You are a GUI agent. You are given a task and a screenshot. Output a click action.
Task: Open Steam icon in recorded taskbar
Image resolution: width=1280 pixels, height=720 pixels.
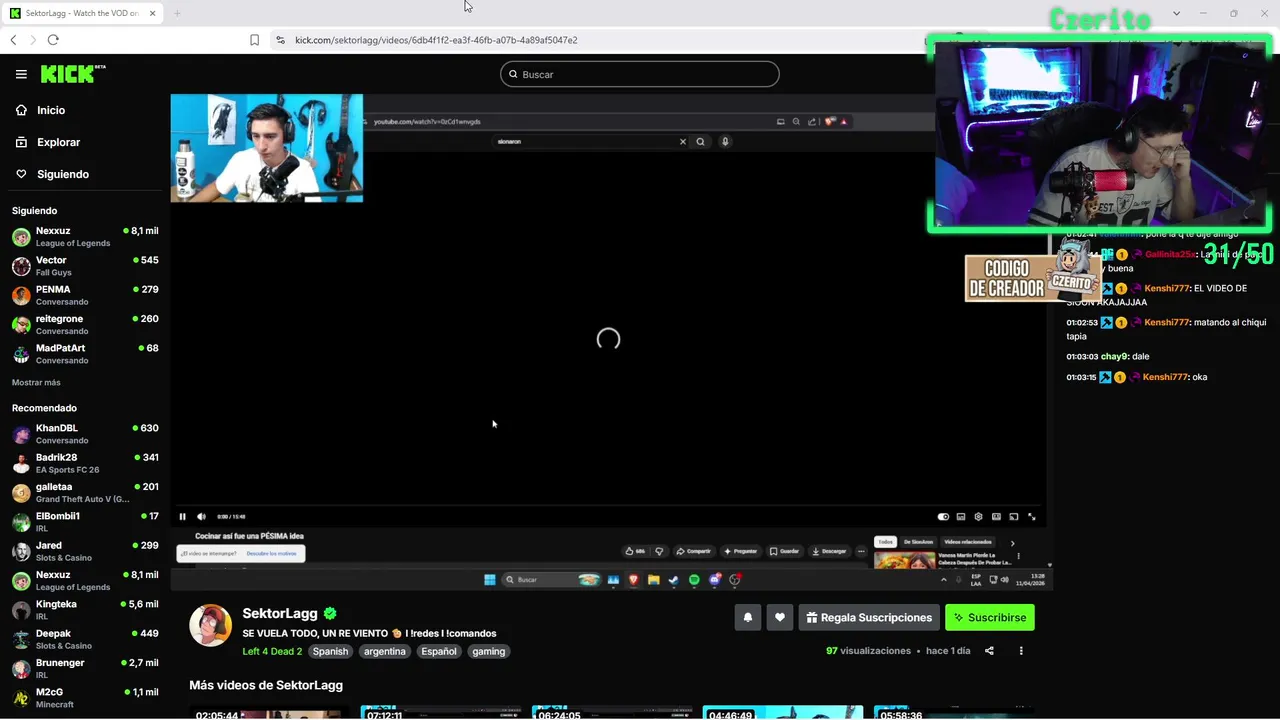click(x=673, y=580)
